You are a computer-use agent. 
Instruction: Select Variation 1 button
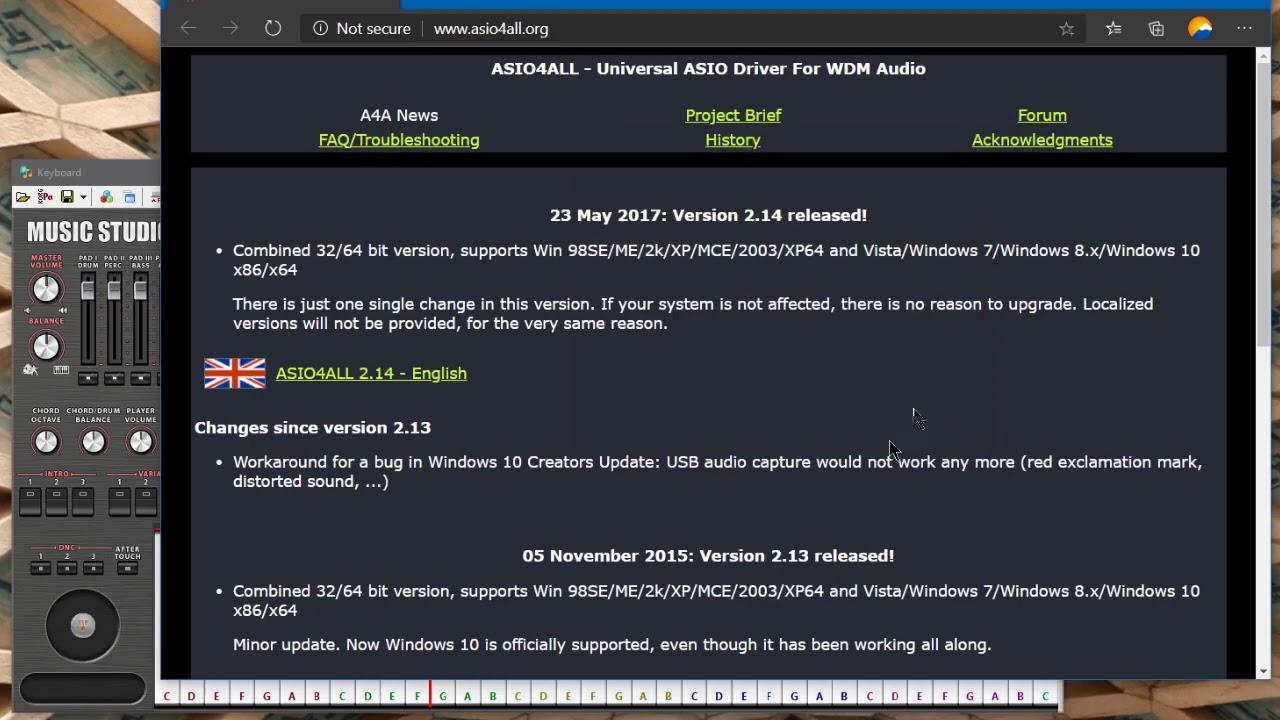pyautogui.click(x=119, y=502)
